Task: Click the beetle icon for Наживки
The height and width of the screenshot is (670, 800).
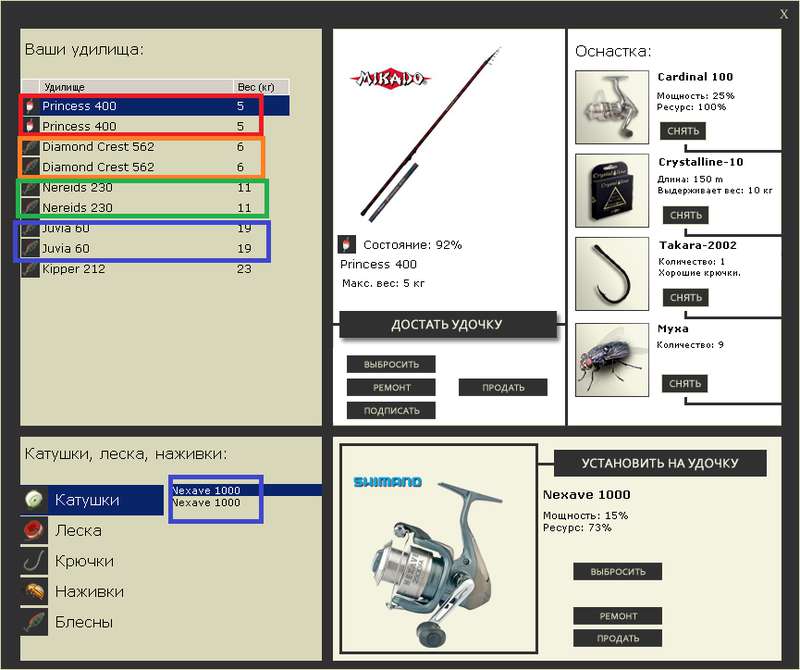Action: tap(34, 591)
